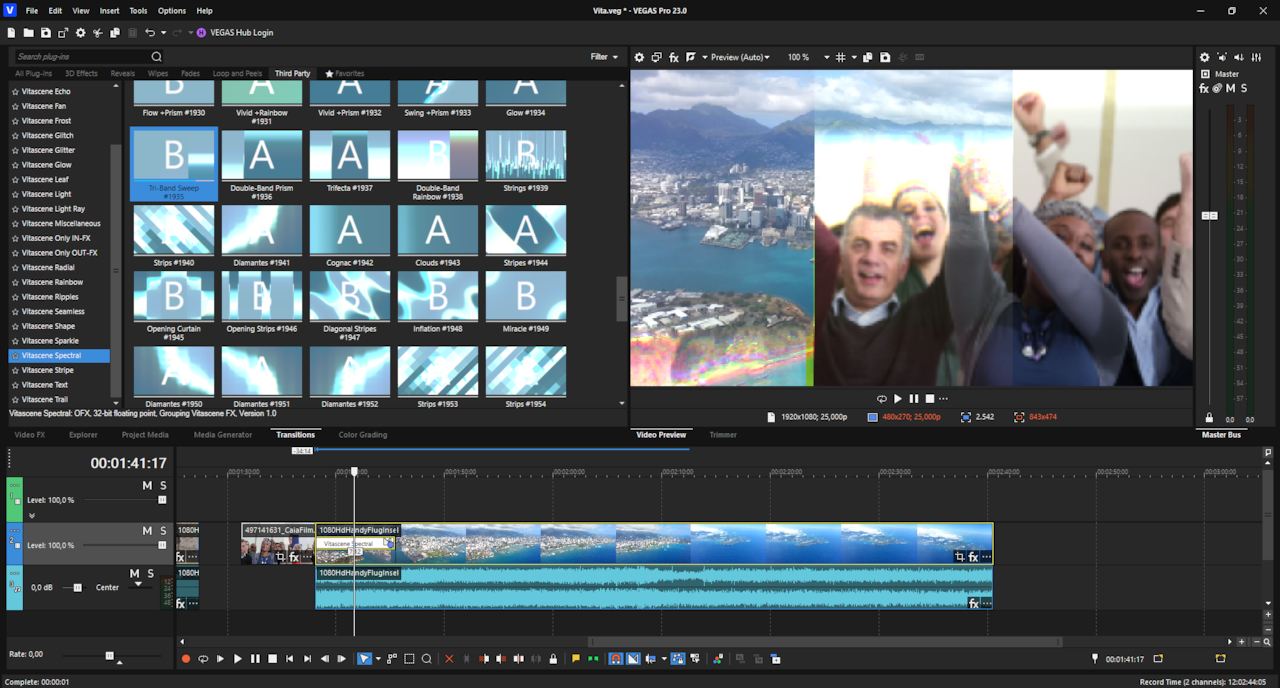Screen dimensions: 1280x688
Task: Open the Tools menu
Action: pyautogui.click(x=138, y=10)
